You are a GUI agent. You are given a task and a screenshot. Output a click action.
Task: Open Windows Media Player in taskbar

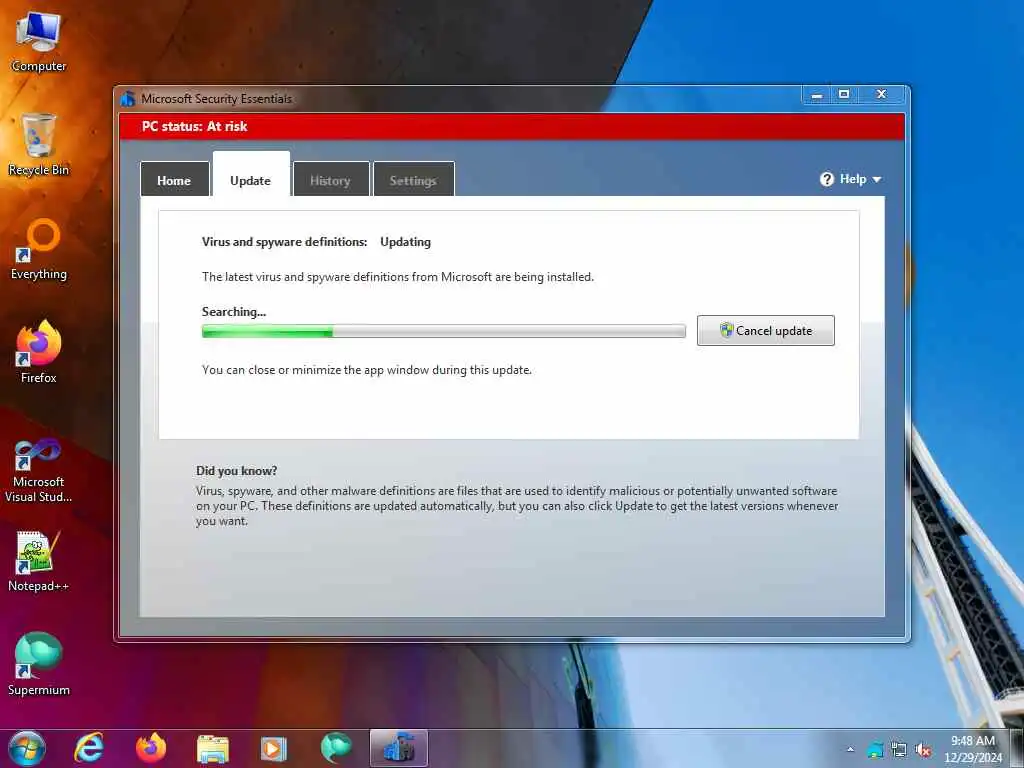[x=274, y=748]
